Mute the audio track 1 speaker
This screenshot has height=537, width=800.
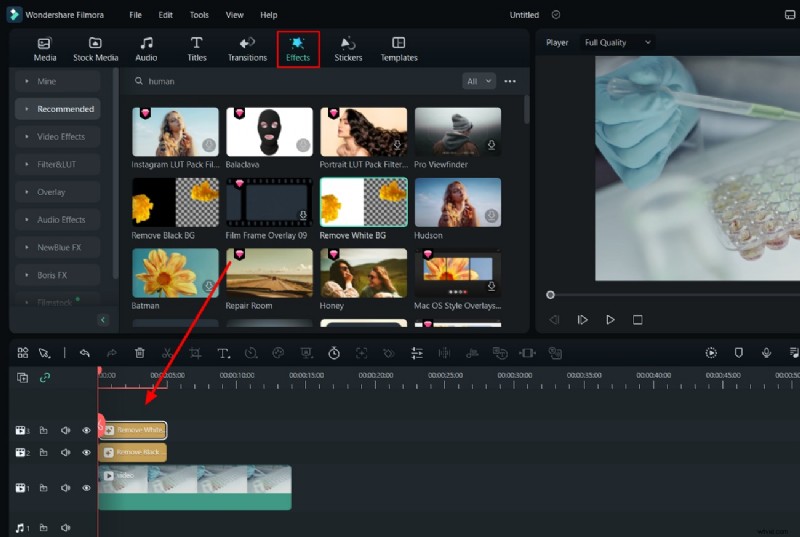[x=65, y=527]
